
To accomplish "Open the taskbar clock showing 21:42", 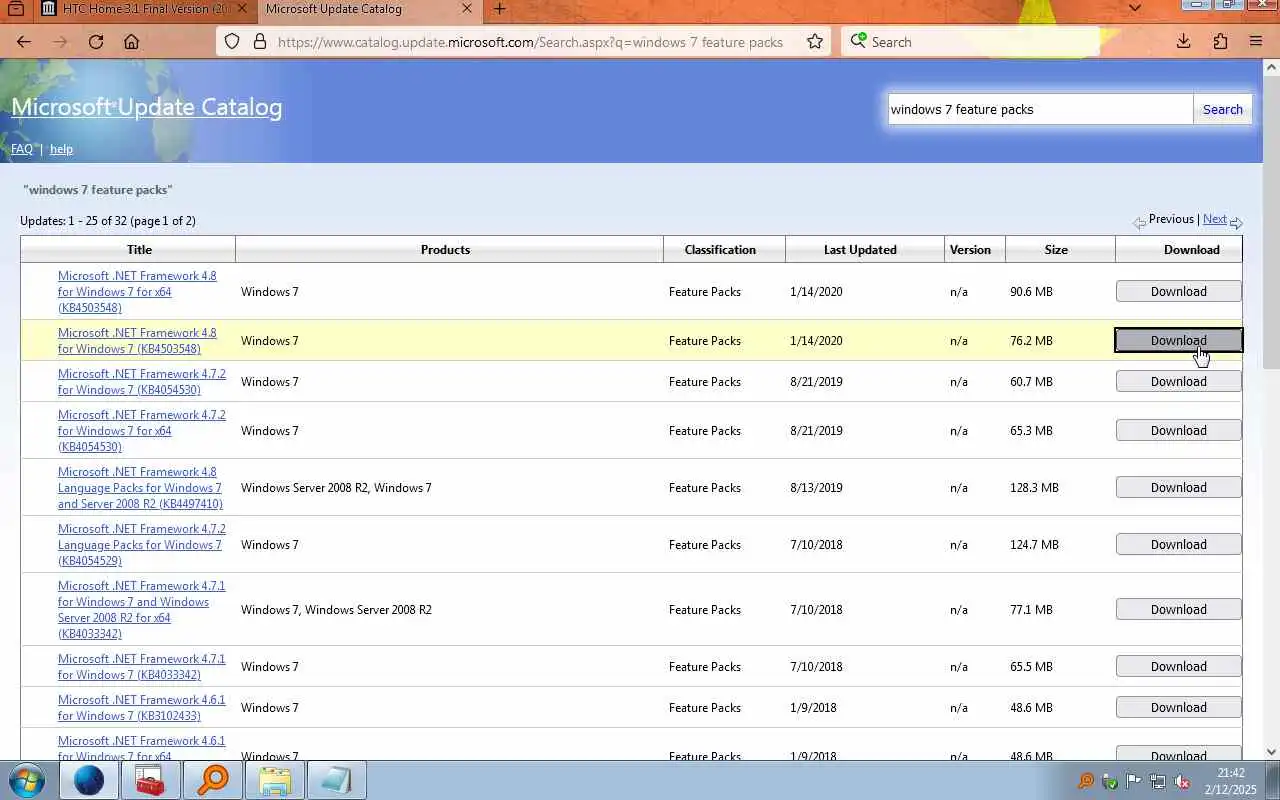I will click(x=1231, y=781).
